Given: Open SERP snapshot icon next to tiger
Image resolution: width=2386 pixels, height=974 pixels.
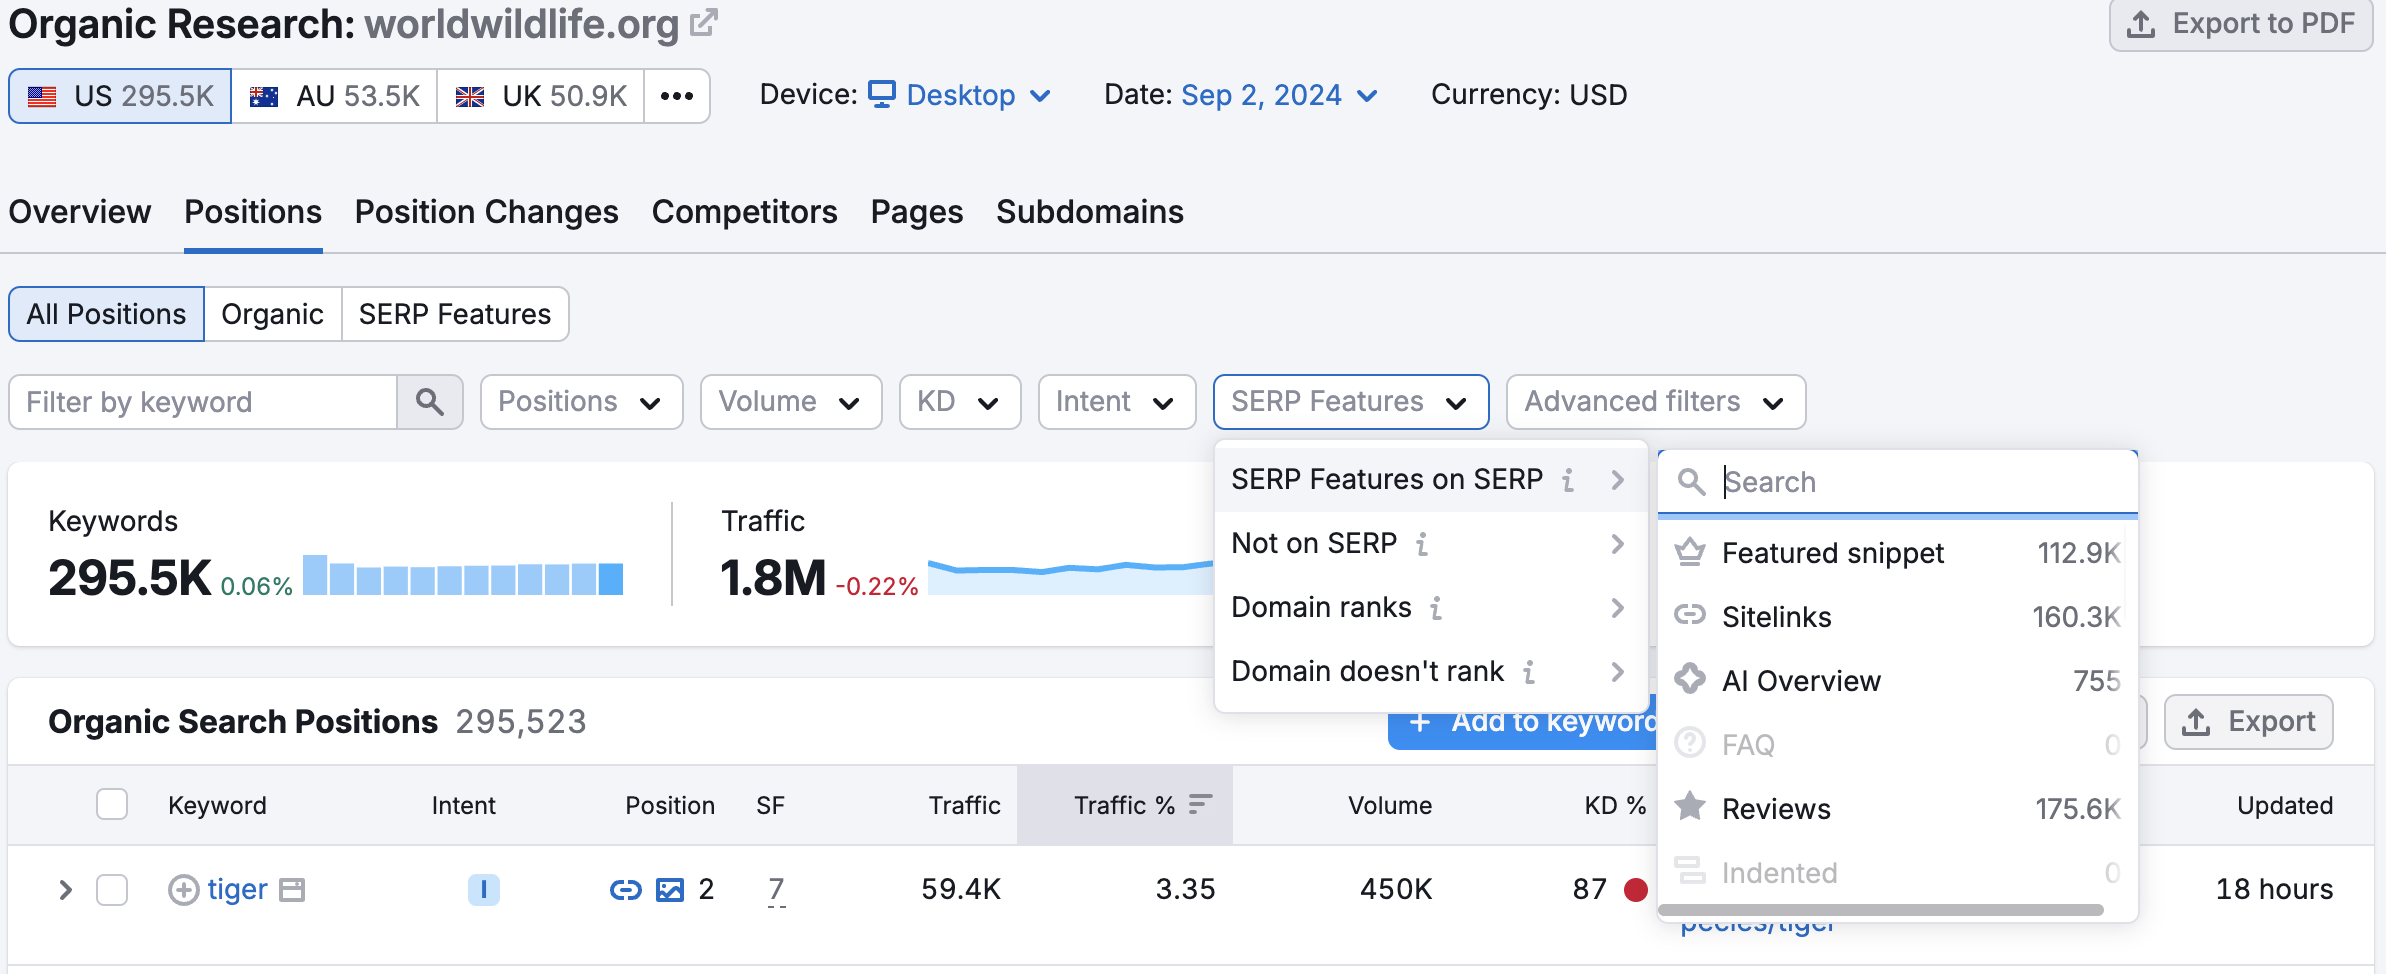Looking at the screenshot, I should pos(292,889).
